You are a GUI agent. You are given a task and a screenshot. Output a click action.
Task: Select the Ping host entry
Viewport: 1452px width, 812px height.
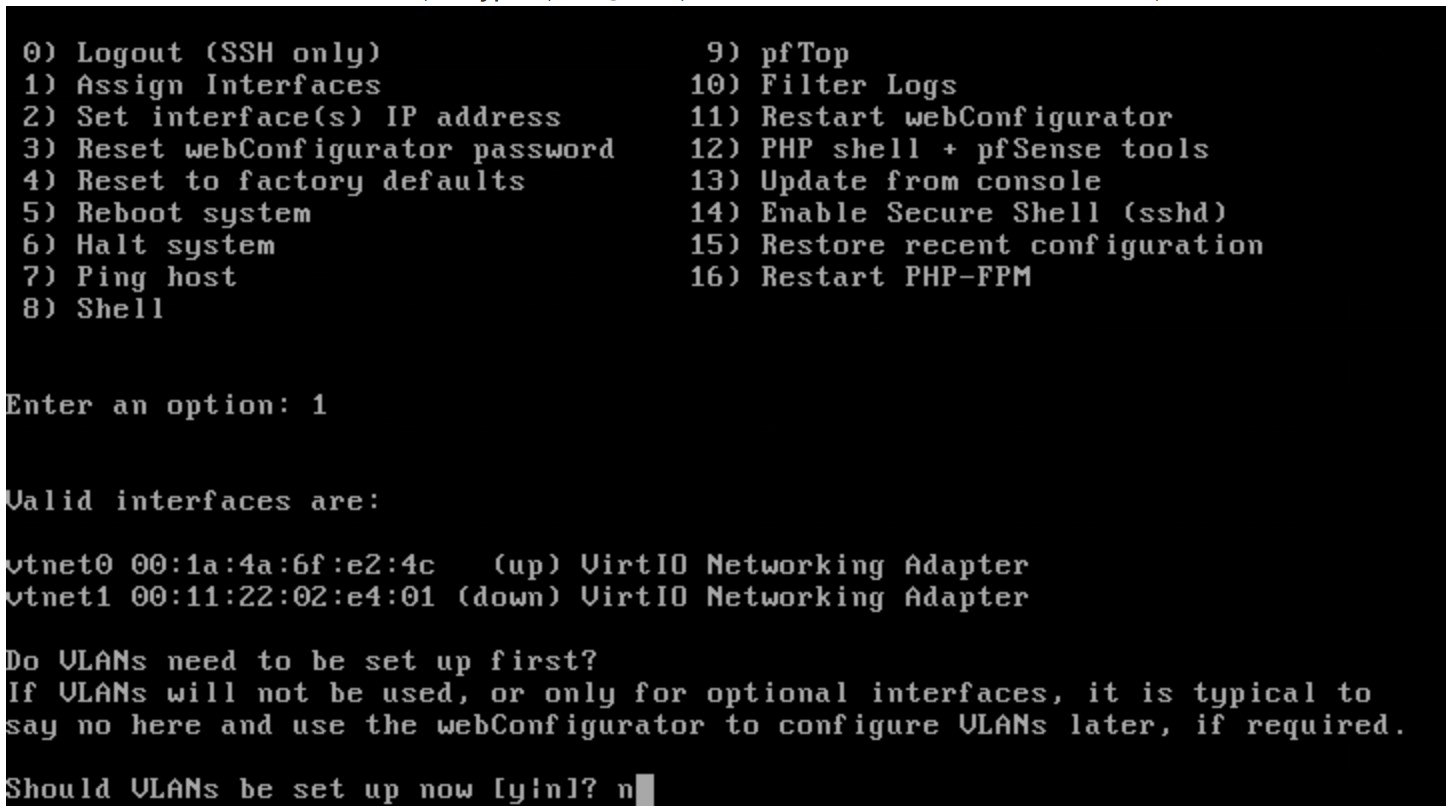coord(130,277)
